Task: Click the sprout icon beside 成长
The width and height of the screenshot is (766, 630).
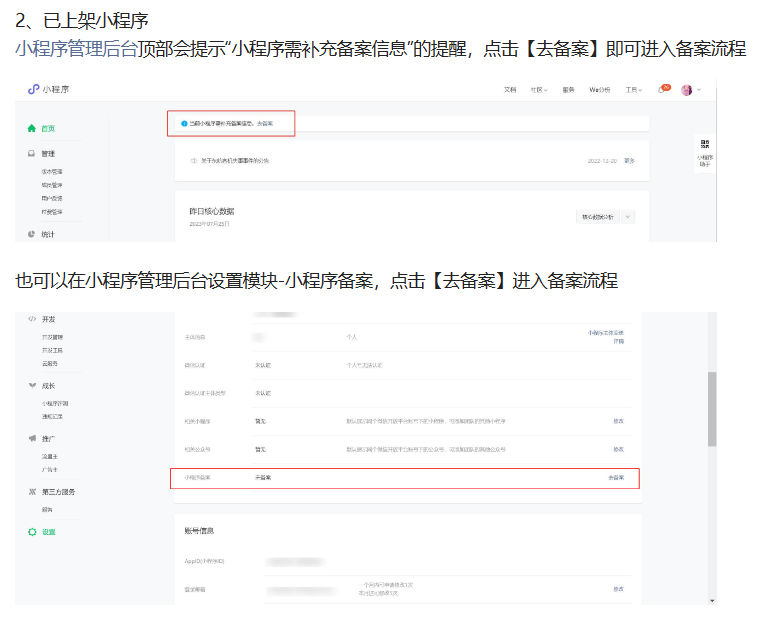Action: 32,385
